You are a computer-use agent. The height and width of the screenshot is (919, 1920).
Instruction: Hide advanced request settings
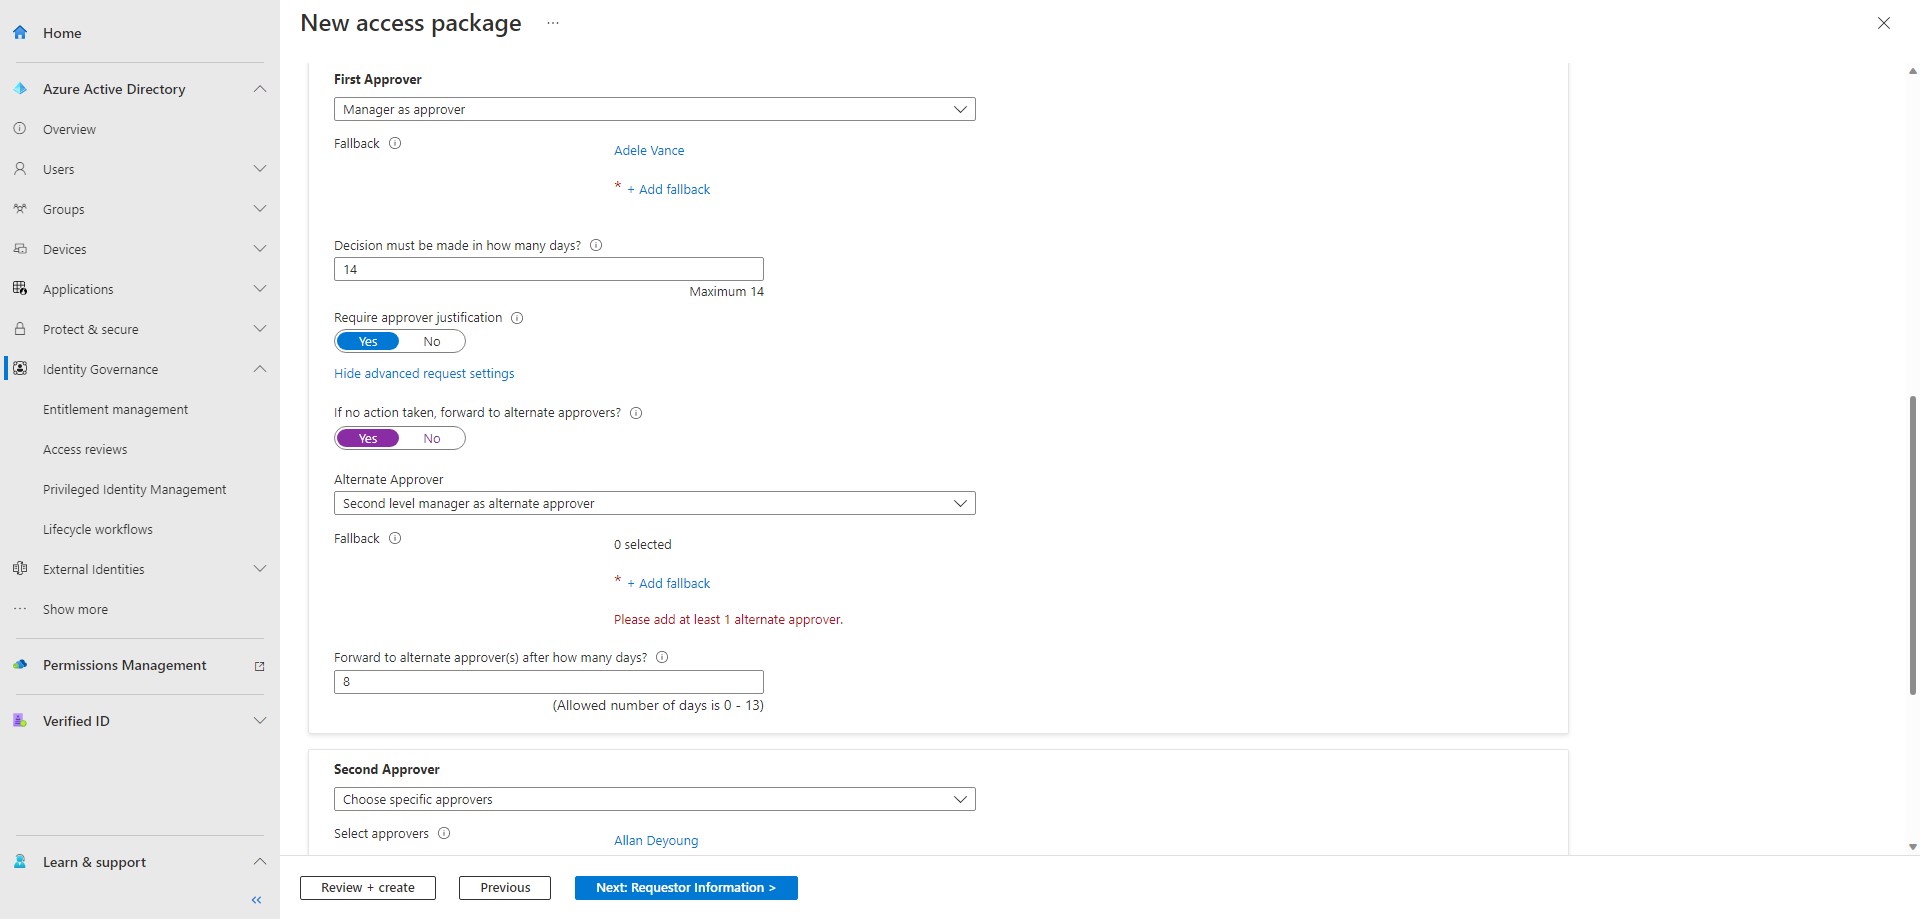click(x=424, y=373)
